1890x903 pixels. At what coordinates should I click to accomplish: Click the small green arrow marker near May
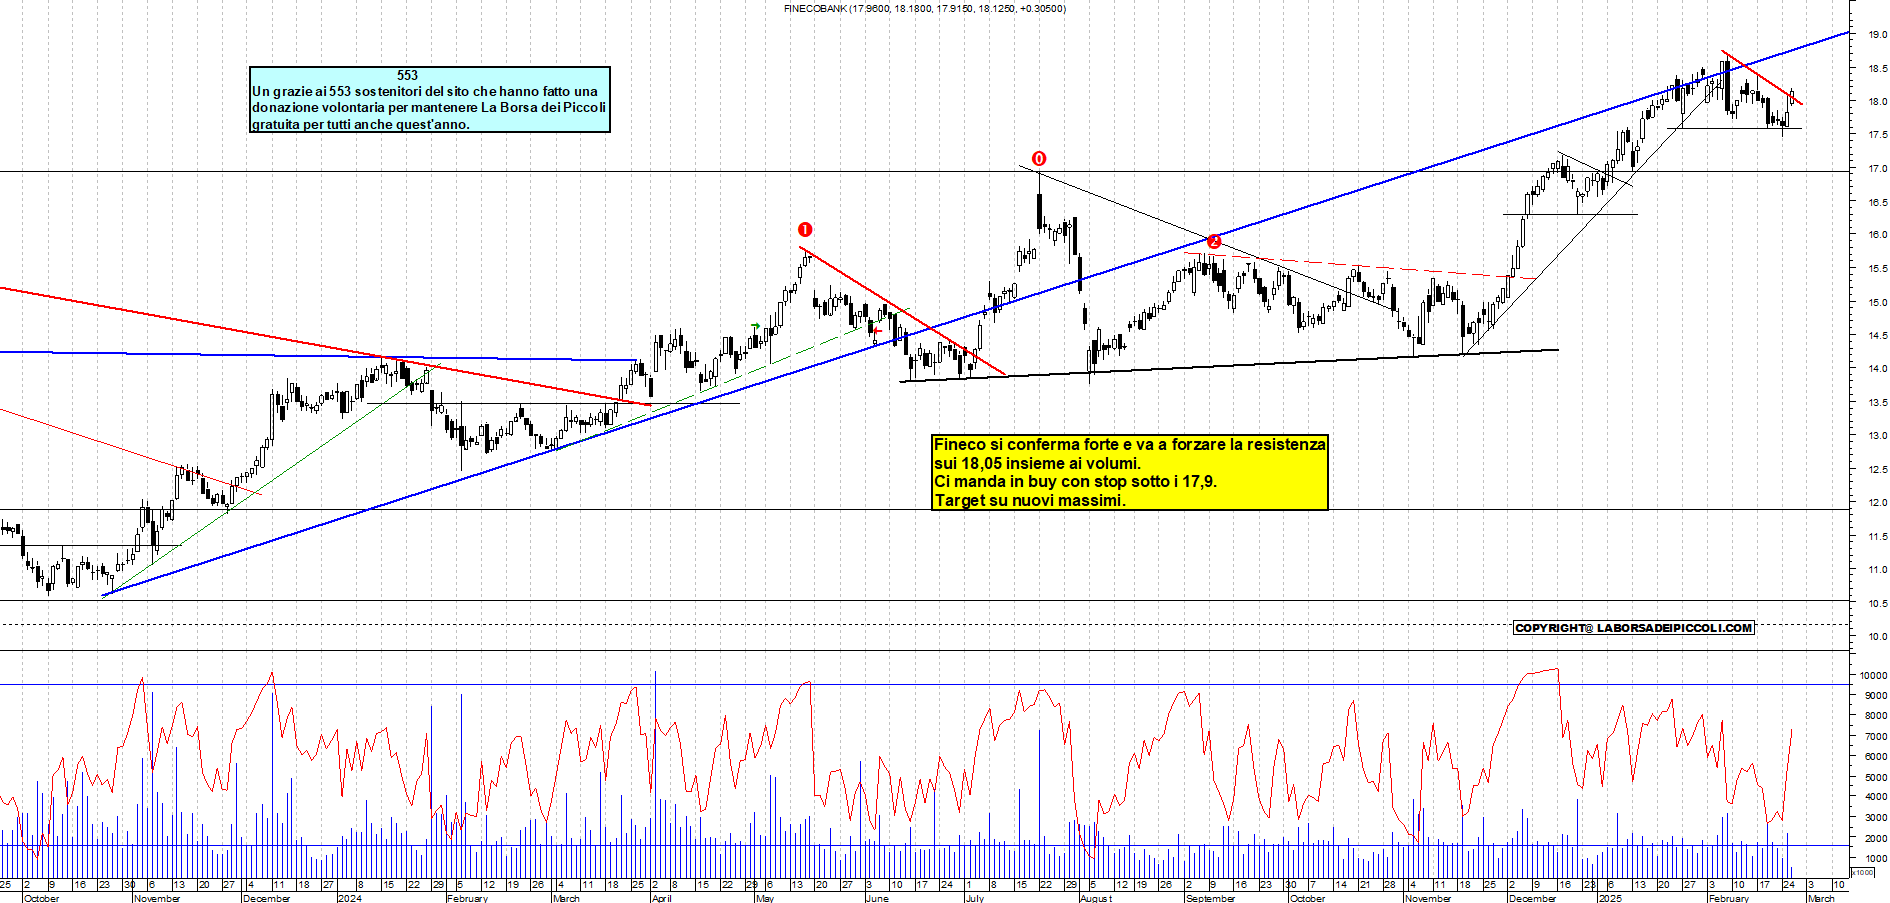click(755, 326)
